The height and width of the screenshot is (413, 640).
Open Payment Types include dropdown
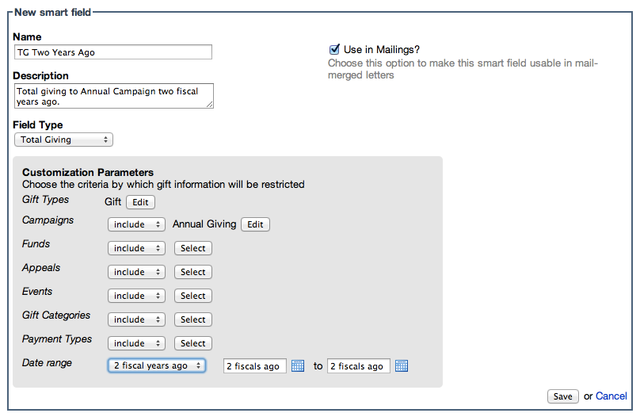[136, 343]
